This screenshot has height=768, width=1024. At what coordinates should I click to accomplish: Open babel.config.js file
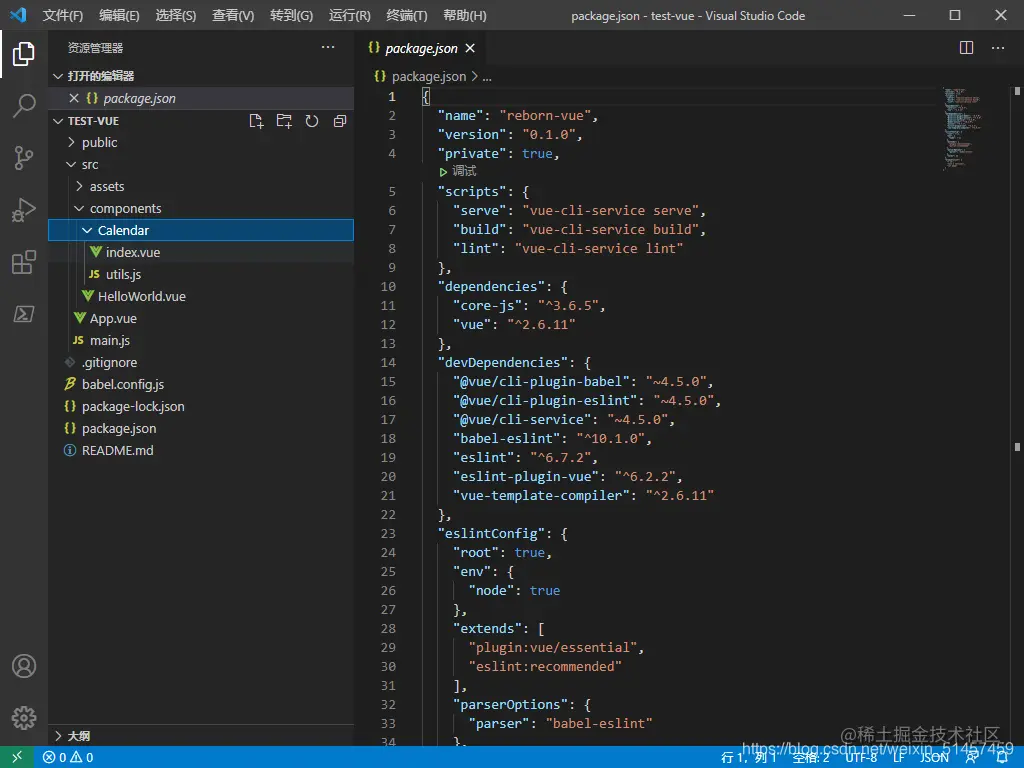click(201, 384)
